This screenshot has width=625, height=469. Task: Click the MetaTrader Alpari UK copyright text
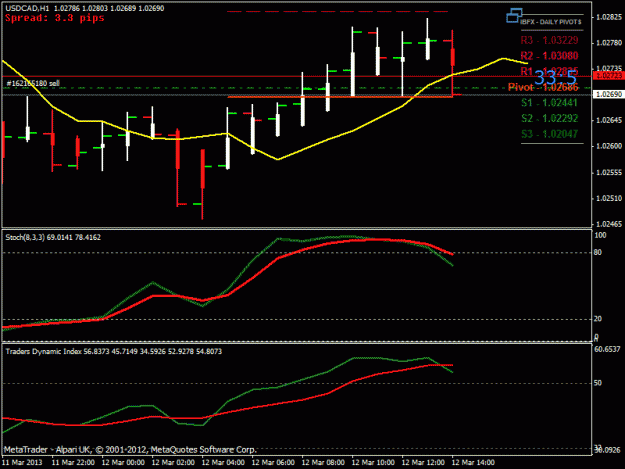(130, 450)
